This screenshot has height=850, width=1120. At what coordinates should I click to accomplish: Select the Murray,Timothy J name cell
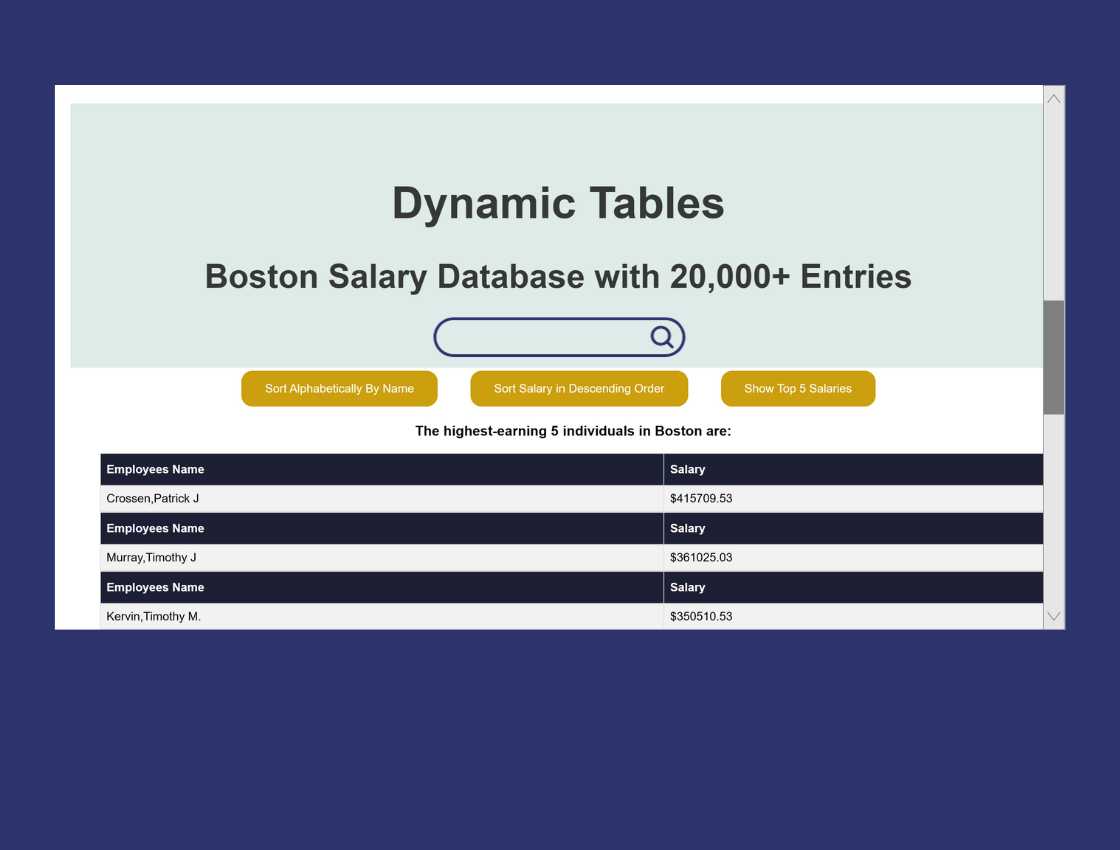pyautogui.click(x=152, y=557)
